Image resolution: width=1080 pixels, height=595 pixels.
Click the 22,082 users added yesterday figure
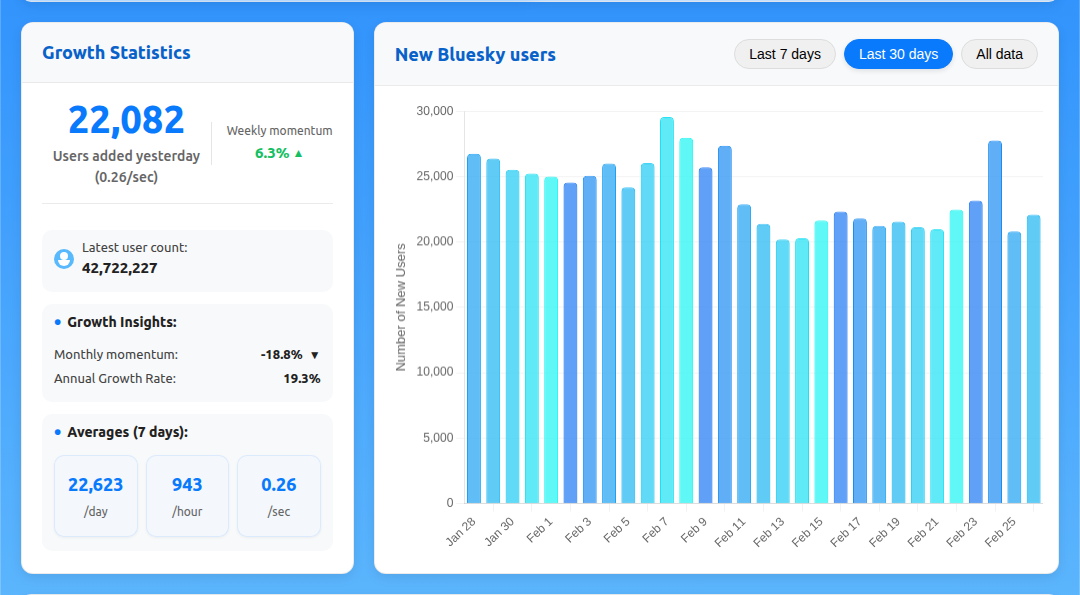tap(126, 120)
